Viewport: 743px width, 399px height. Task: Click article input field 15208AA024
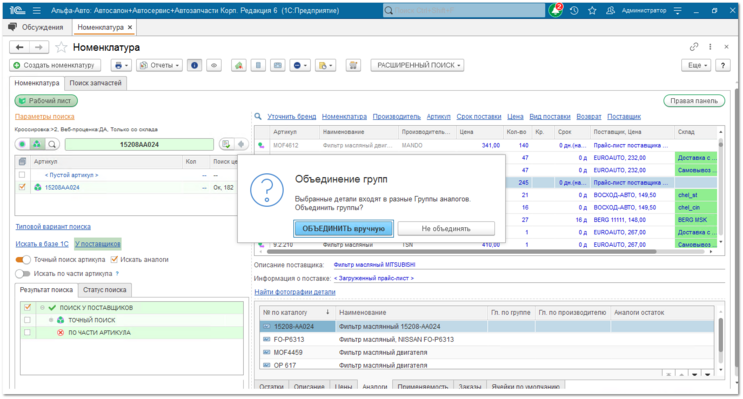[x=139, y=144]
